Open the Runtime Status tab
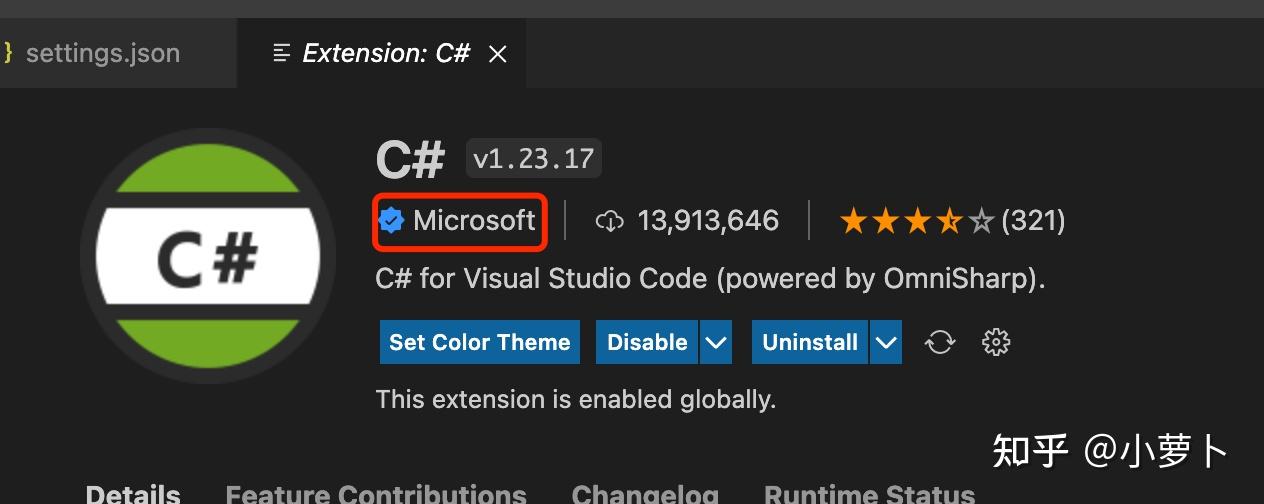The width and height of the screenshot is (1264, 504). 870,494
